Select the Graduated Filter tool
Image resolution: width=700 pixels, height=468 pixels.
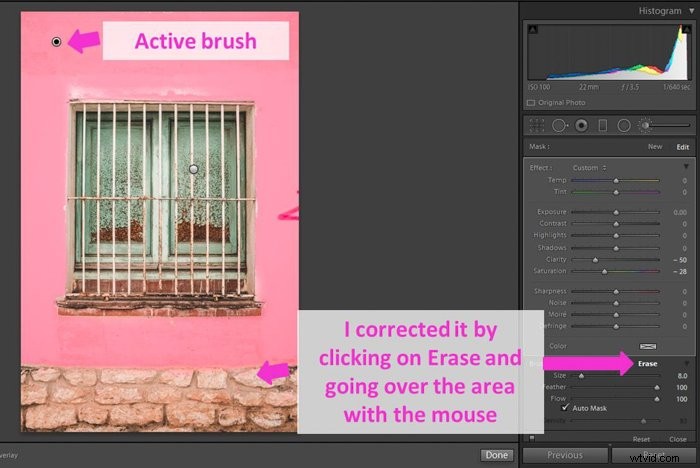pos(603,125)
